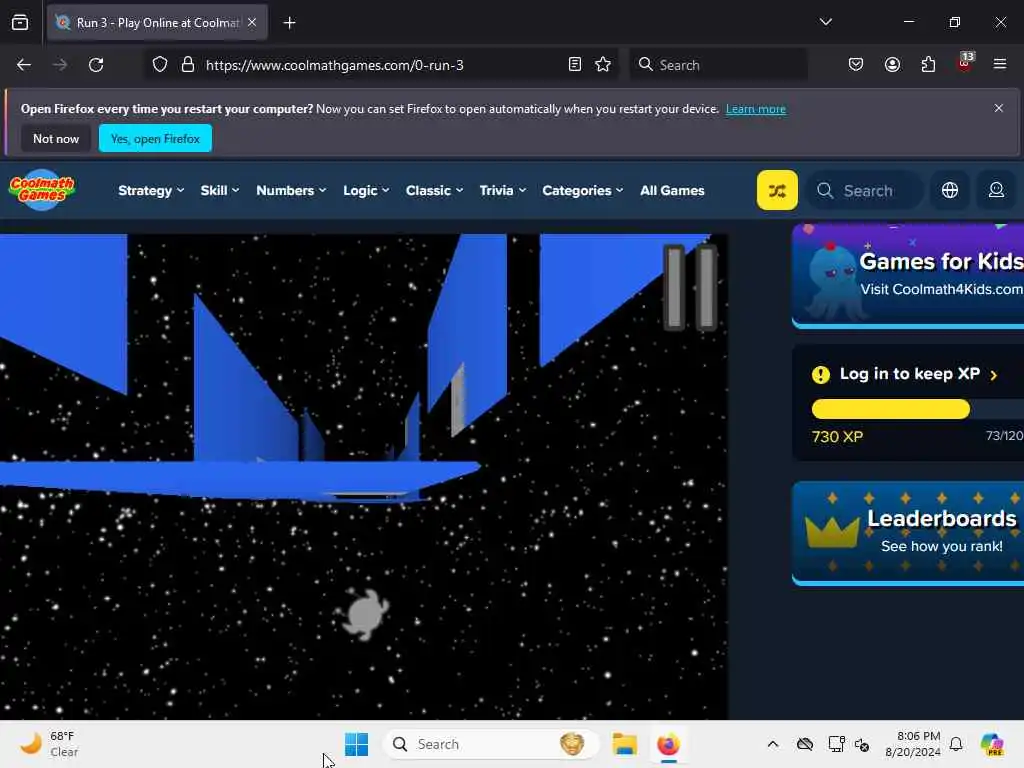Open the Learn more link
This screenshot has height=768, width=1024.
point(756,109)
